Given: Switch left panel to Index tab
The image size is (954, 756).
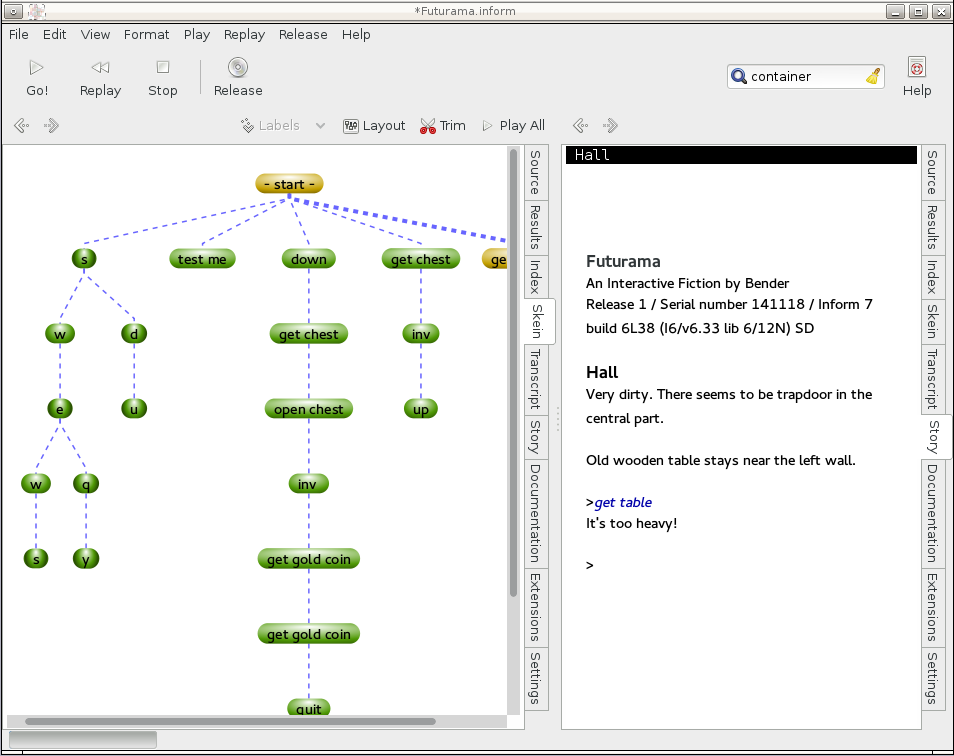Looking at the screenshot, I should point(535,277).
